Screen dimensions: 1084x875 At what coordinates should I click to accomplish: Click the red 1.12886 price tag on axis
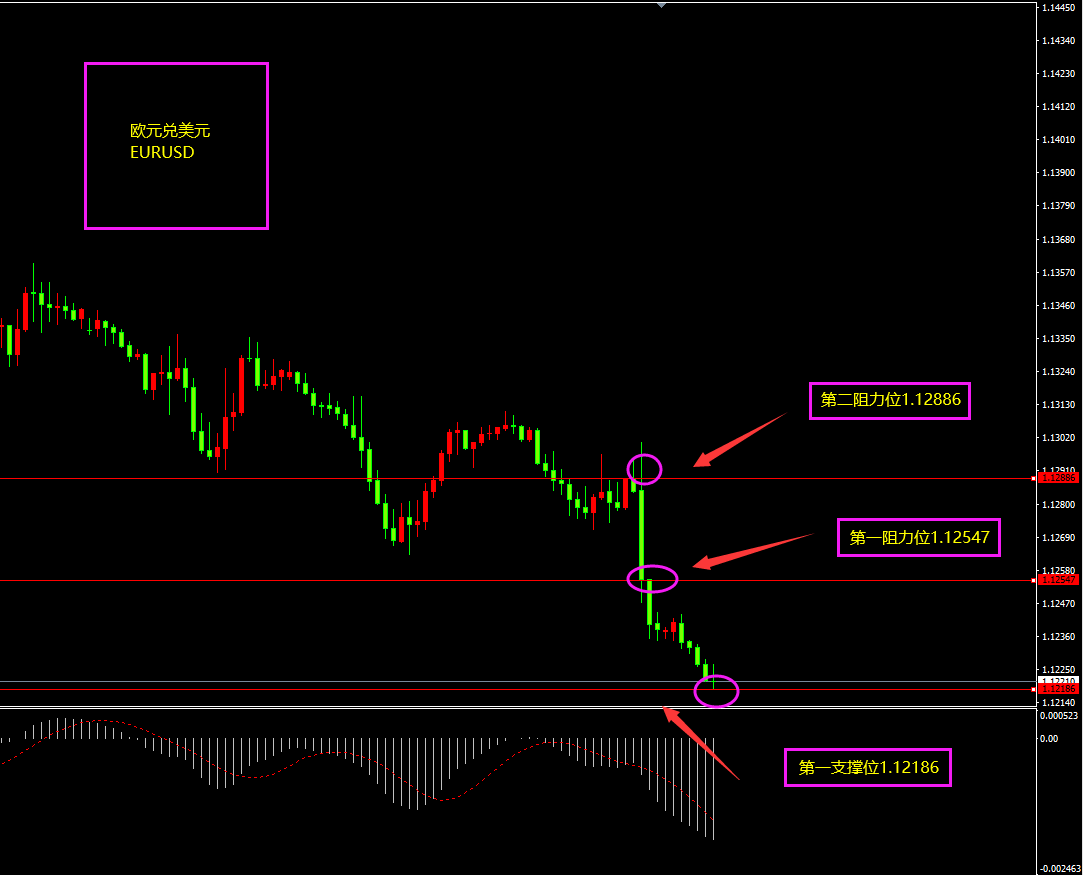point(1058,478)
